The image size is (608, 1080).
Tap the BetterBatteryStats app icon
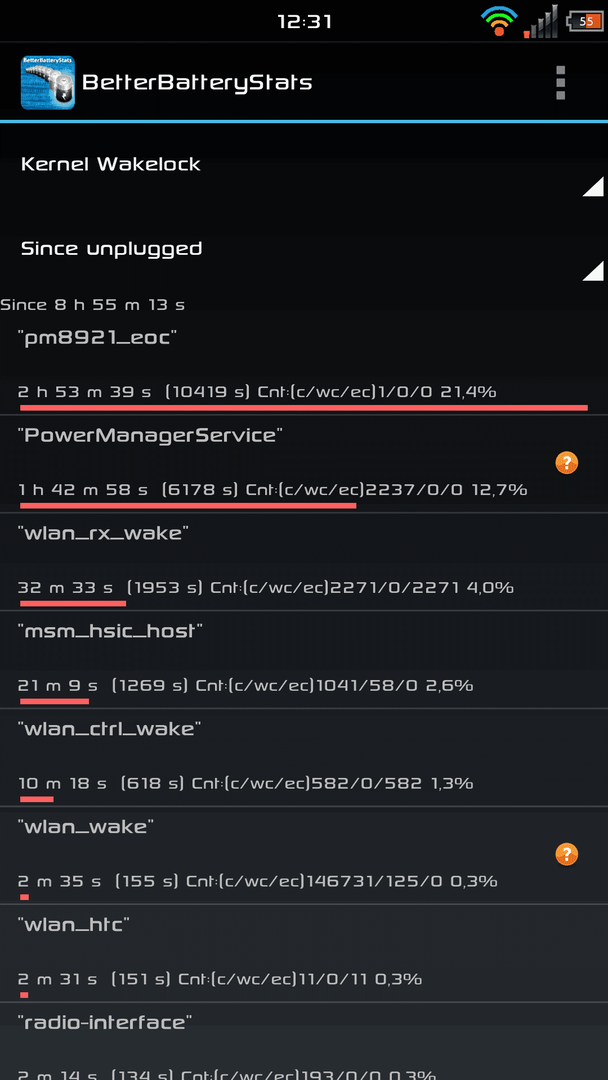[x=48, y=83]
